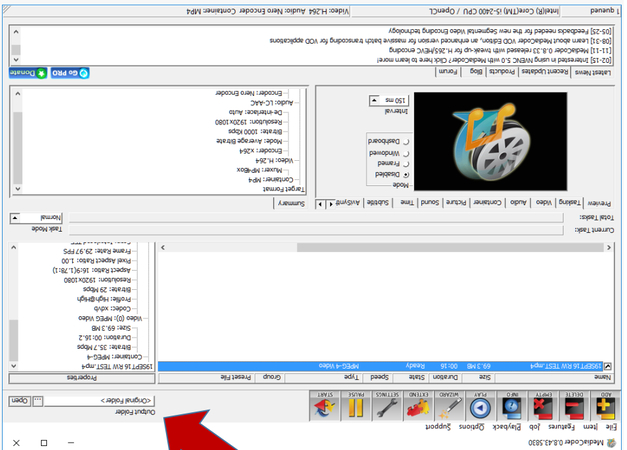The width and height of the screenshot is (627, 450).
Task: Open the Playback menu
Action: tap(506, 427)
